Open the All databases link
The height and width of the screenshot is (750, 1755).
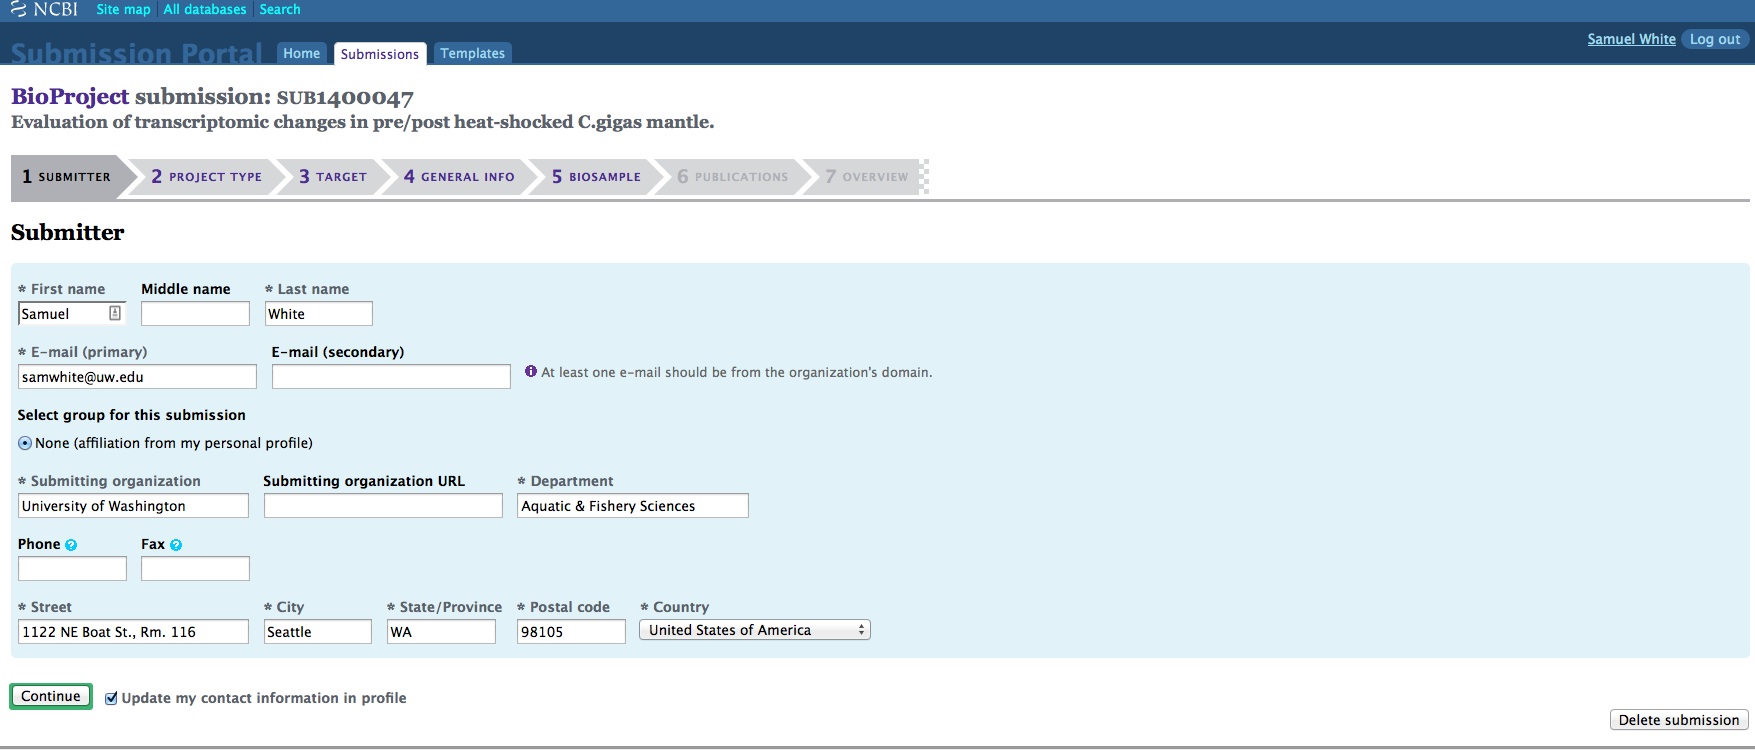(x=205, y=9)
